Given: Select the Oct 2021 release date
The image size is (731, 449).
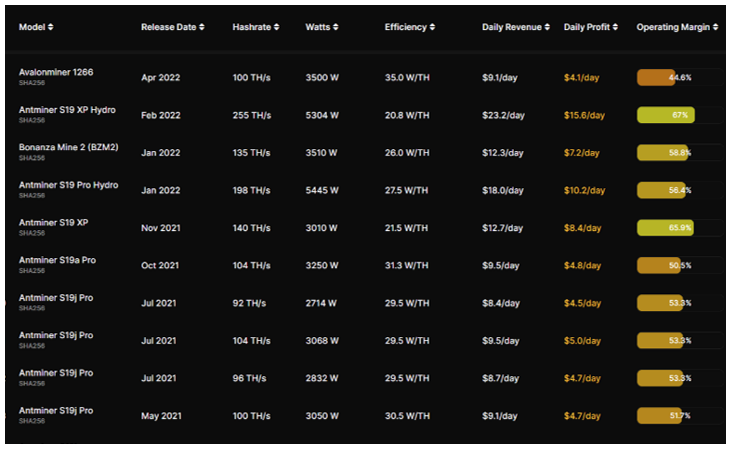Looking at the screenshot, I should point(160,265).
